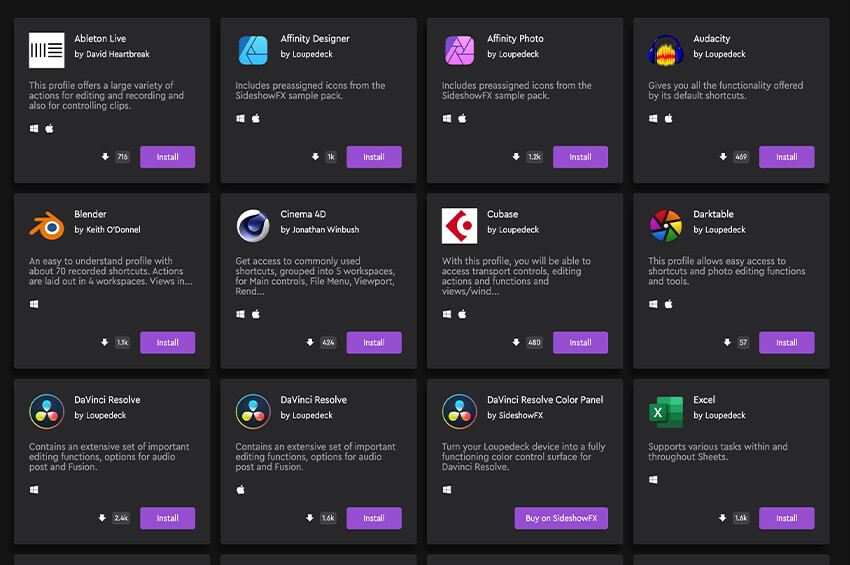Click the Apple icon on Audacity card
850x565 pixels.
click(x=668, y=118)
